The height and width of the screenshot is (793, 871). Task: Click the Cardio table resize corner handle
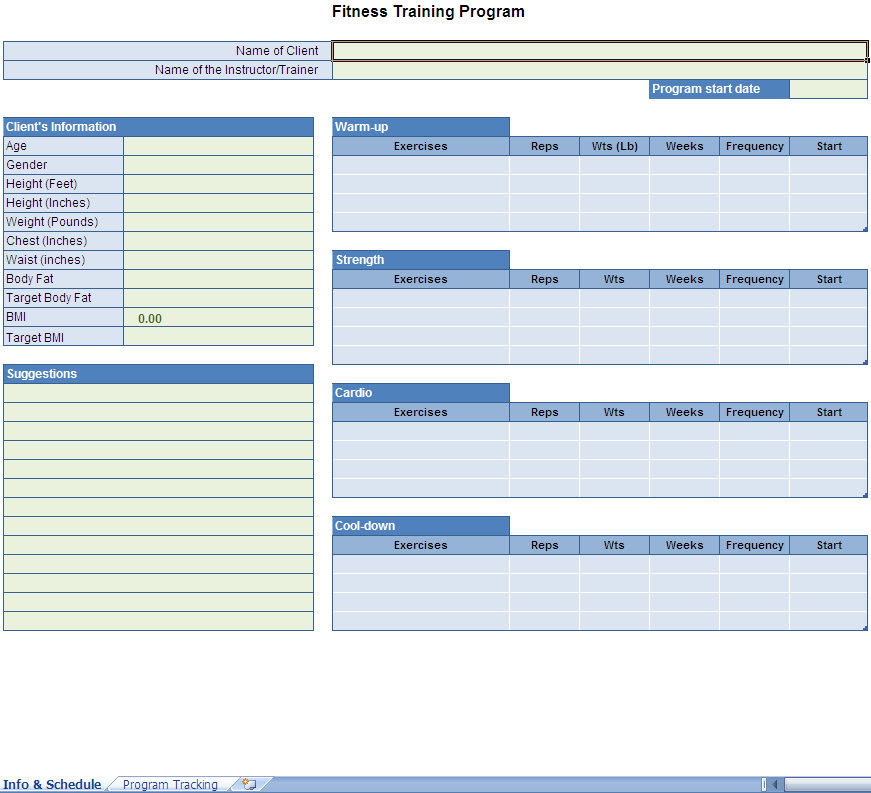click(x=865, y=495)
